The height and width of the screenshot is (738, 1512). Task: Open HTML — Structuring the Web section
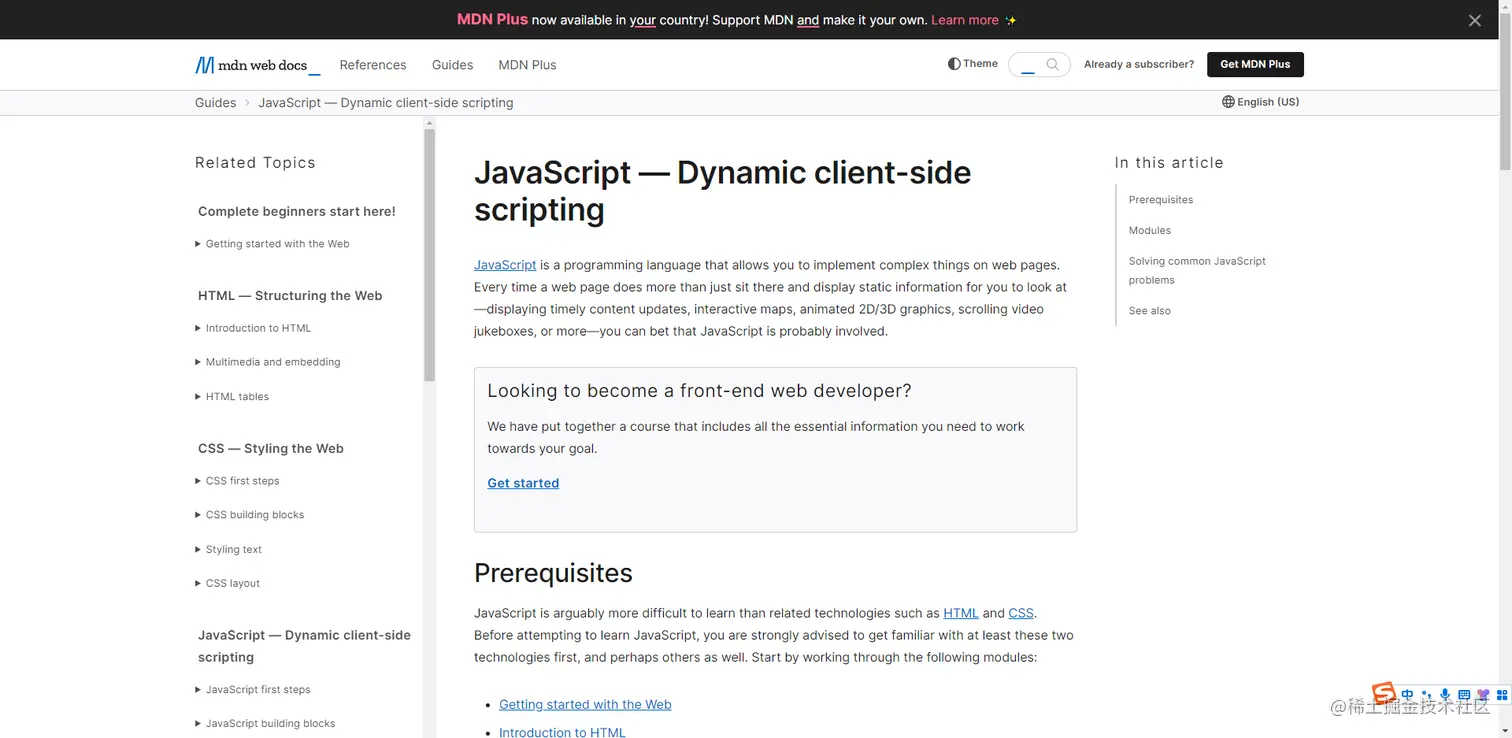tap(290, 296)
